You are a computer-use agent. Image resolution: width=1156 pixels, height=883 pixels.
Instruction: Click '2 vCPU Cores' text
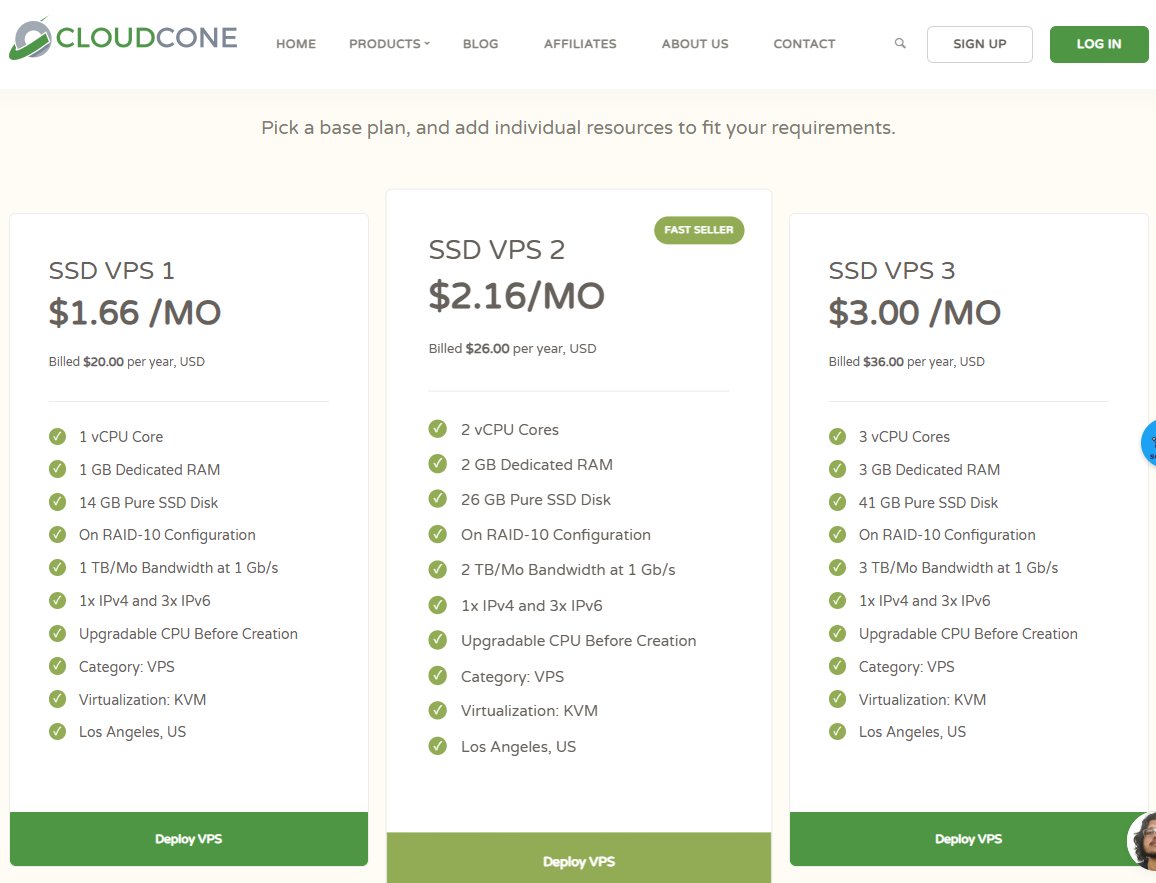coord(510,430)
